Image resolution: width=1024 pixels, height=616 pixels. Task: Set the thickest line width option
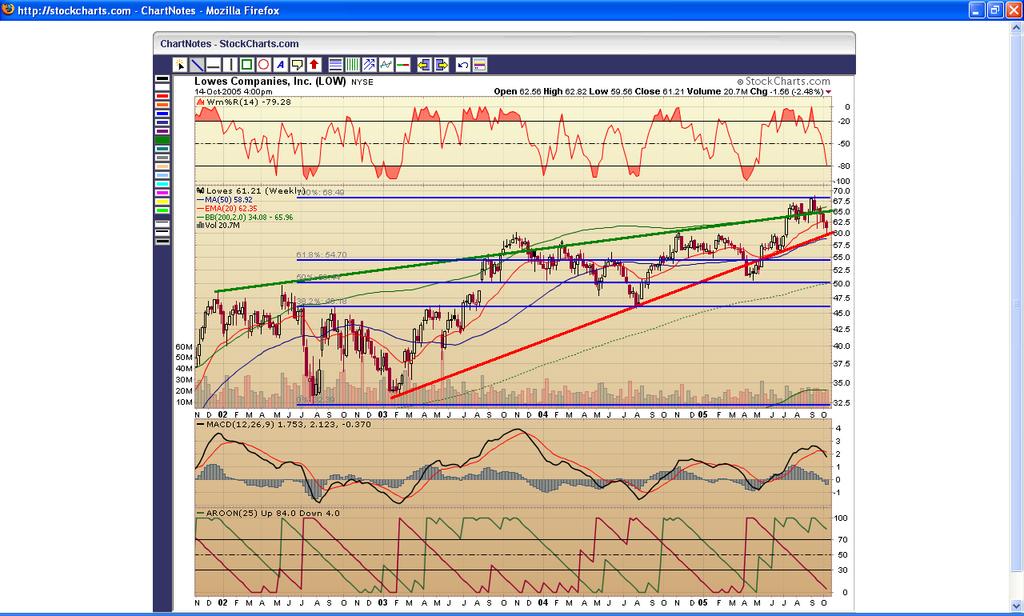click(x=162, y=242)
